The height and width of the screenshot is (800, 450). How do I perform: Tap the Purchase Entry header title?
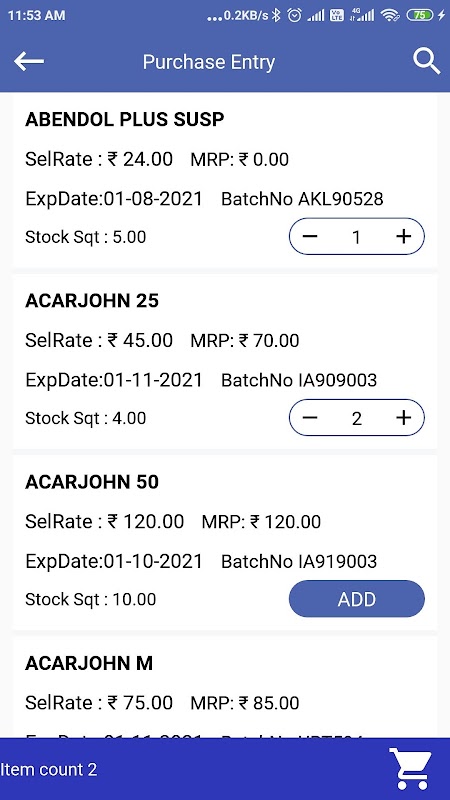pyautogui.click(x=209, y=62)
